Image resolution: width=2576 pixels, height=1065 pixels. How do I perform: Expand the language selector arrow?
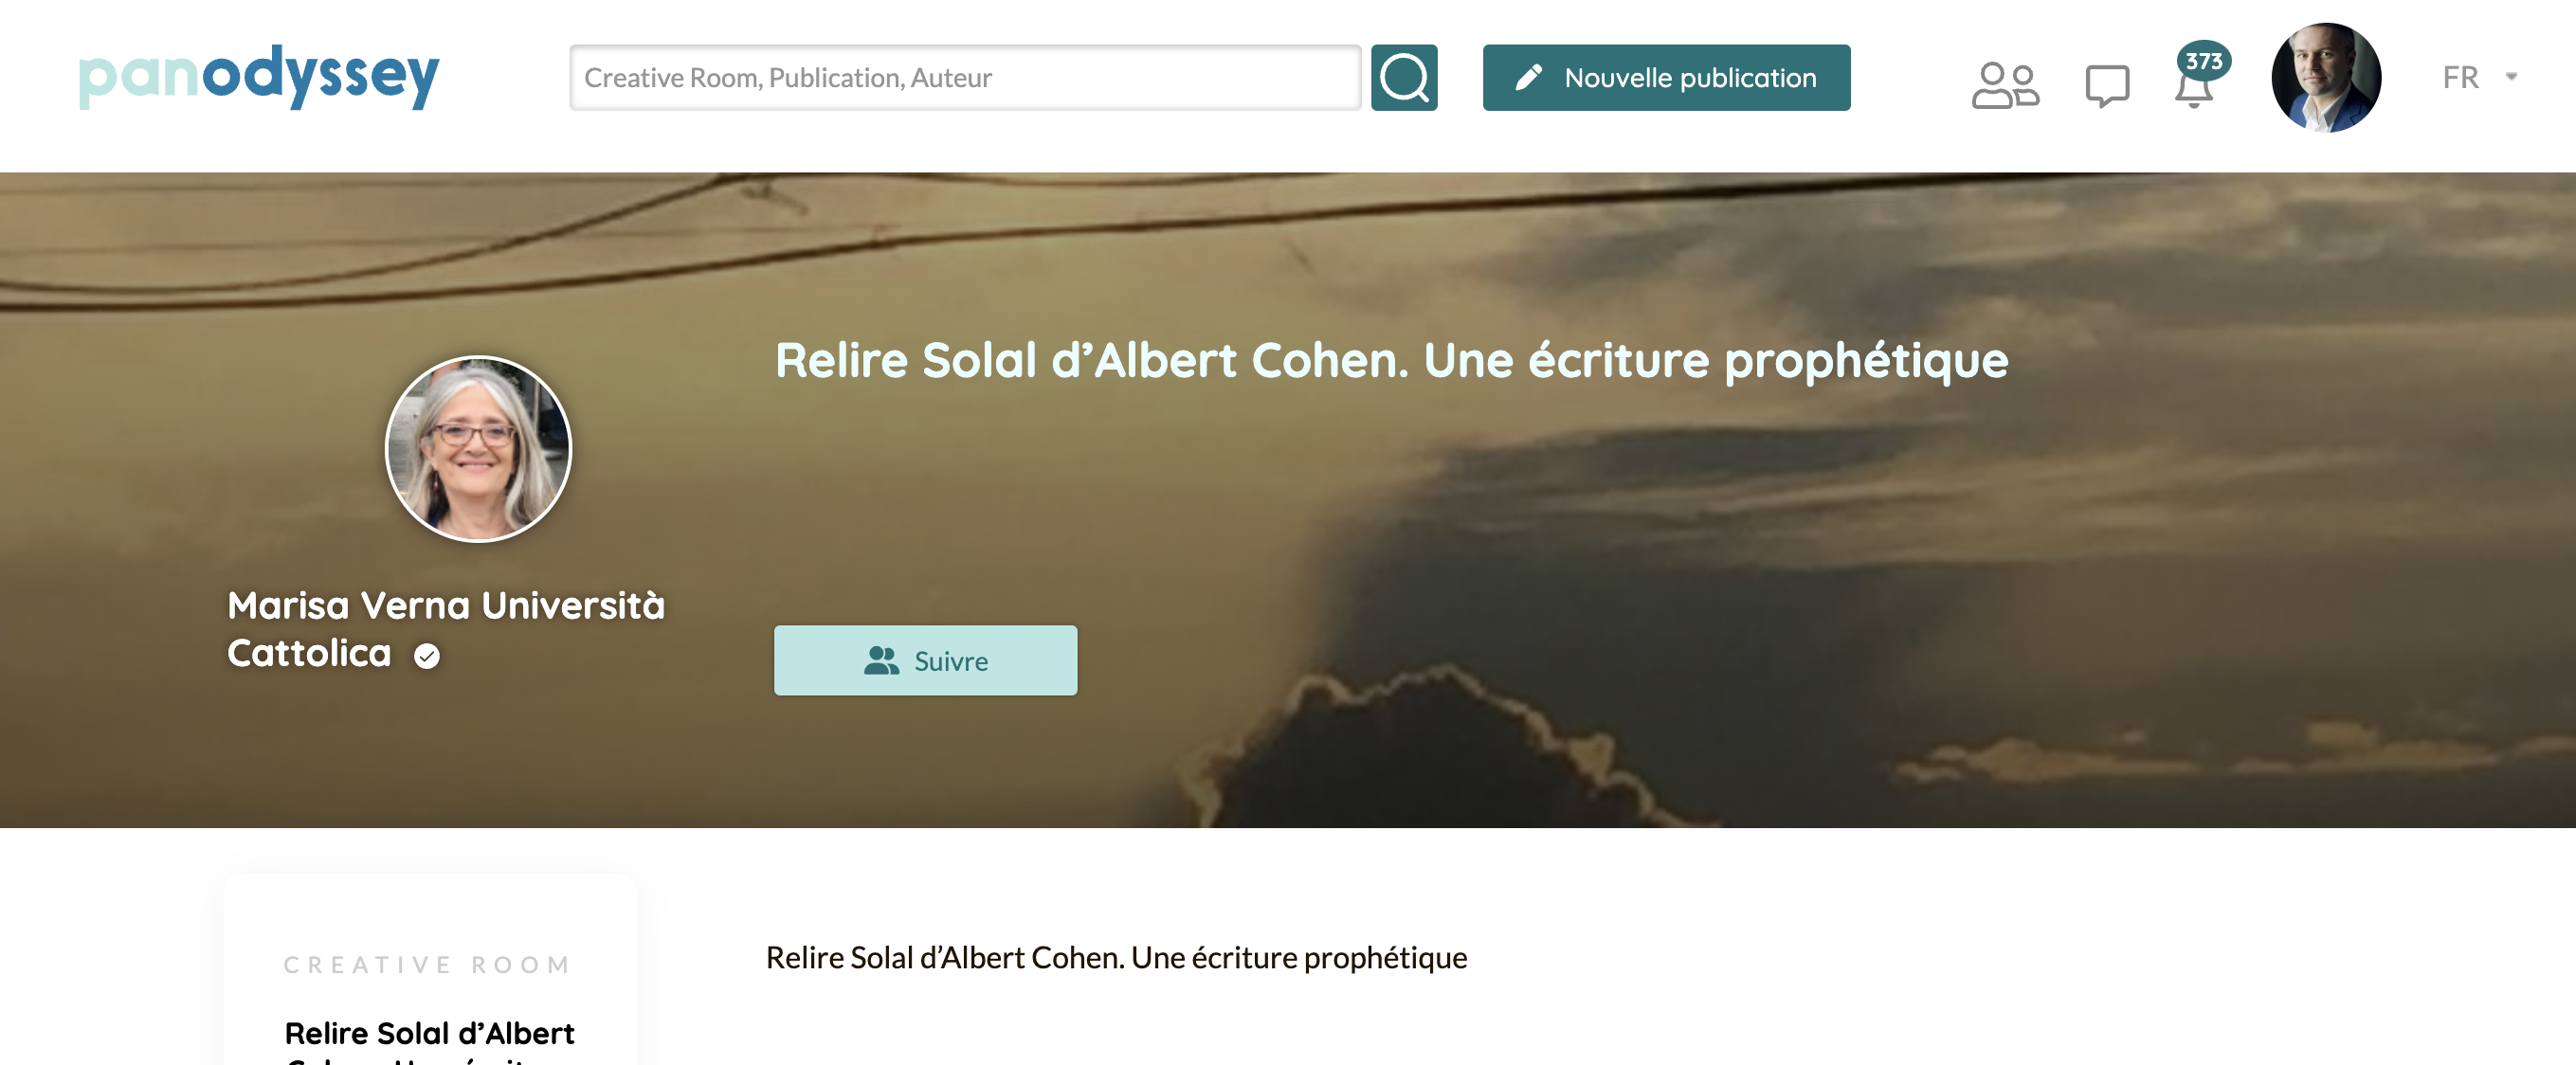(2511, 77)
